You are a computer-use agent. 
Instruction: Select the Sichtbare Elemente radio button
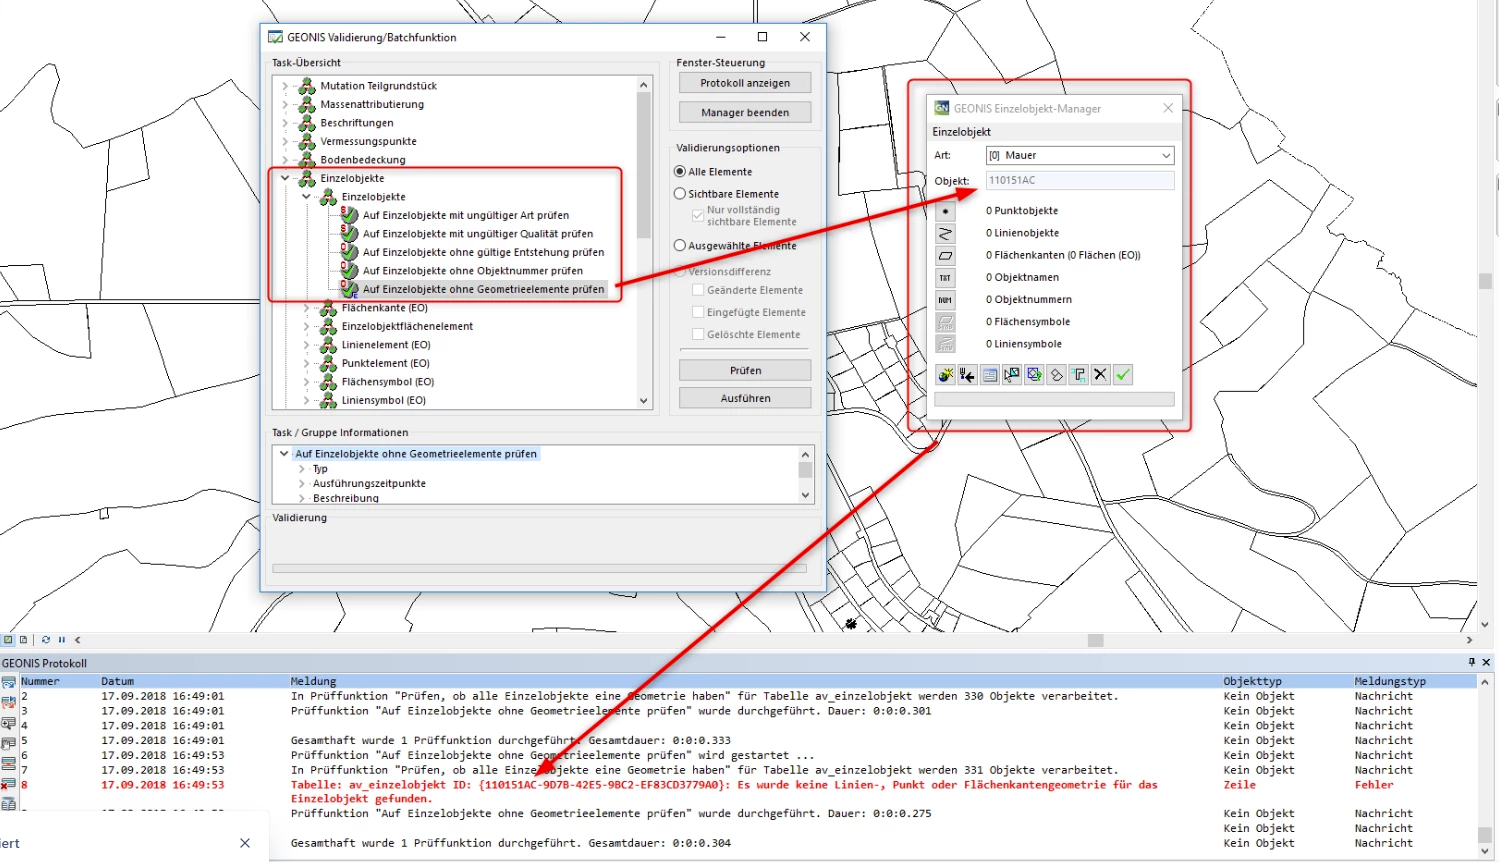pos(680,194)
